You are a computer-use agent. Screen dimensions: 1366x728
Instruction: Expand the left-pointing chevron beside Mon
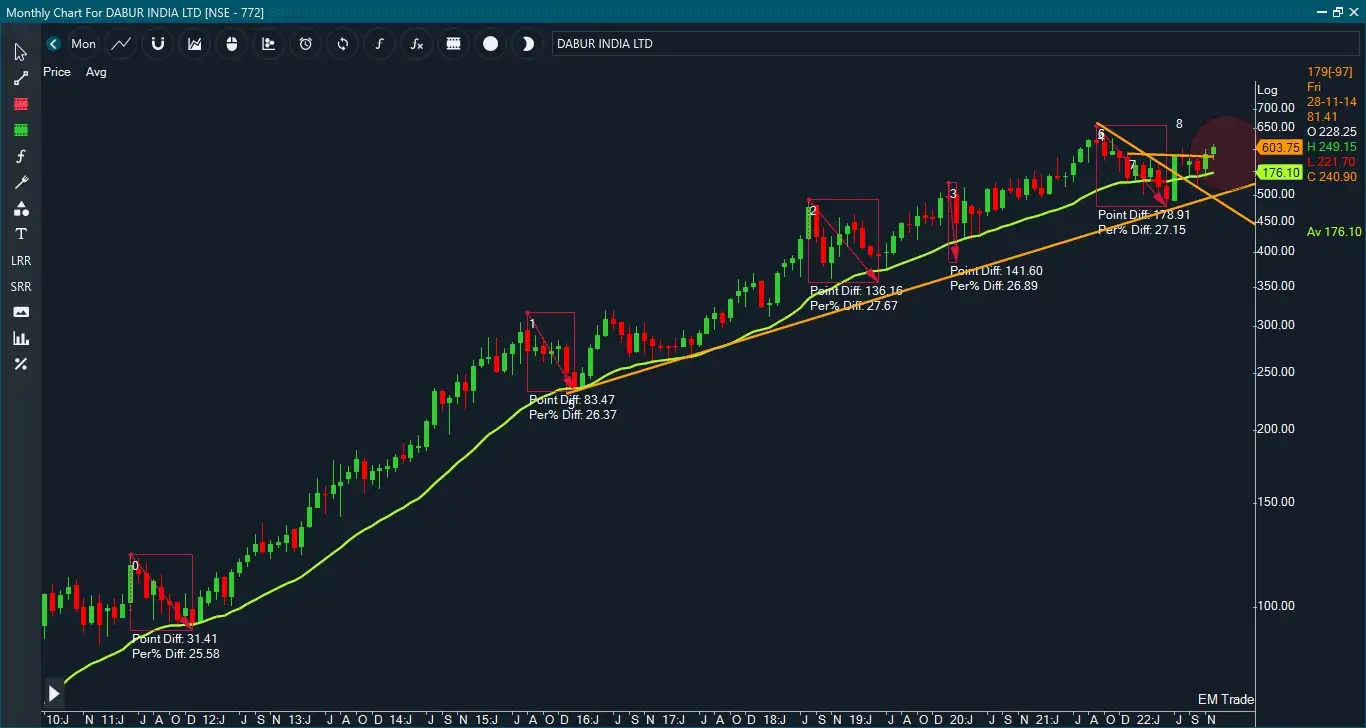click(53, 44)
